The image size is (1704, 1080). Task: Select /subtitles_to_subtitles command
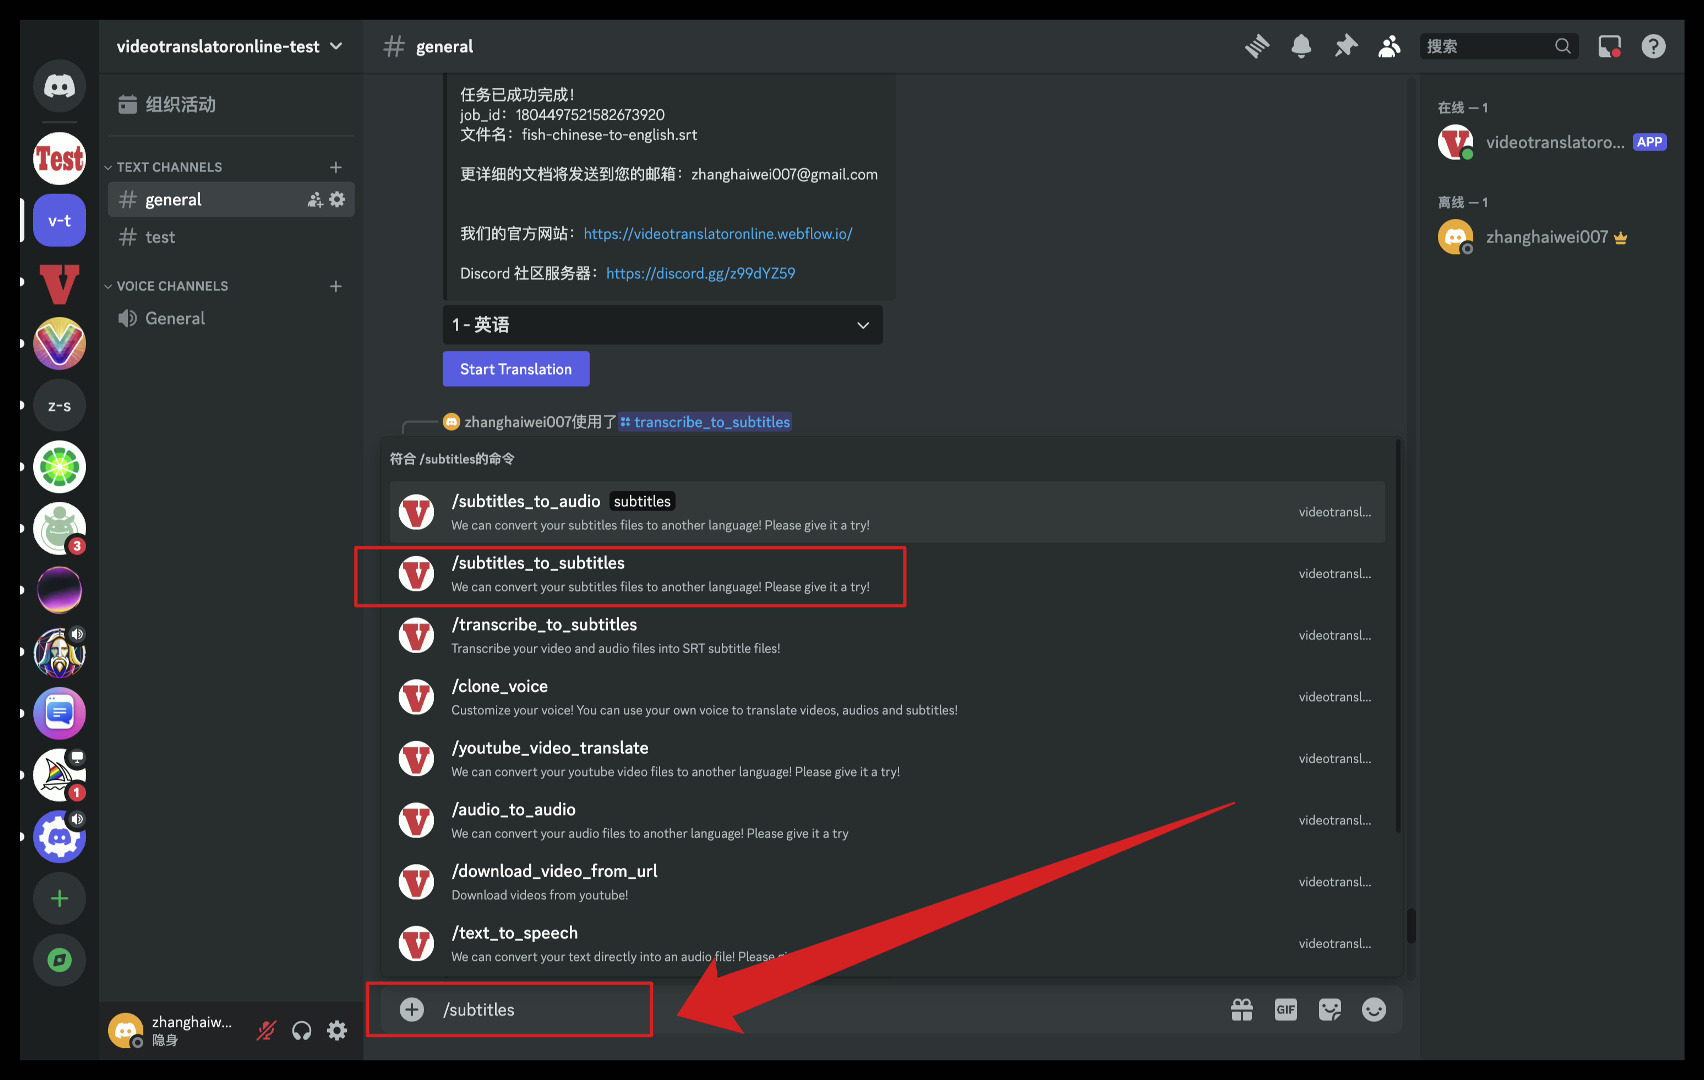[887, 574]
